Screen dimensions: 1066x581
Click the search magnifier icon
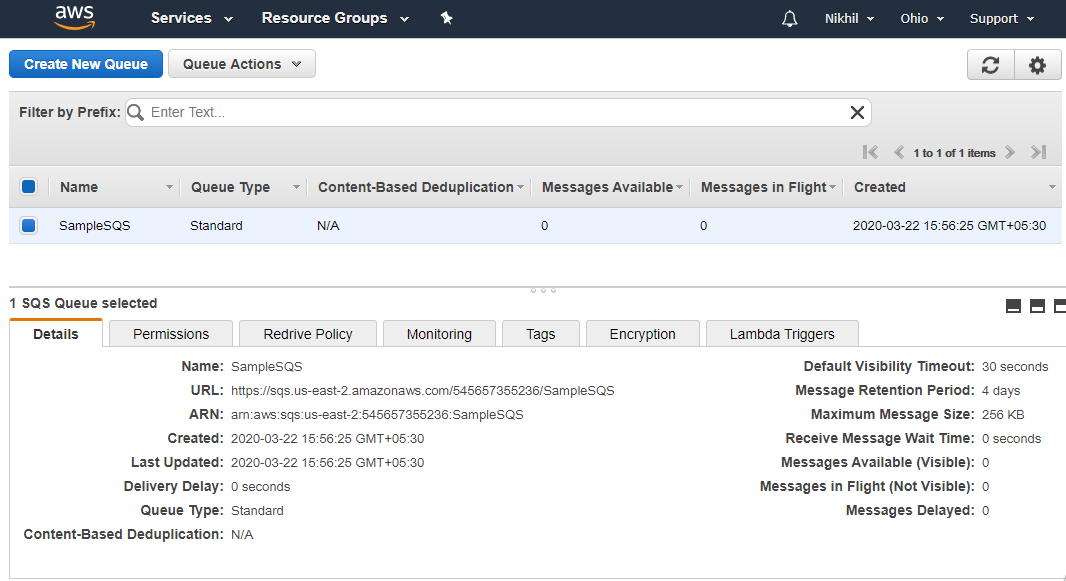click(136, 112)
